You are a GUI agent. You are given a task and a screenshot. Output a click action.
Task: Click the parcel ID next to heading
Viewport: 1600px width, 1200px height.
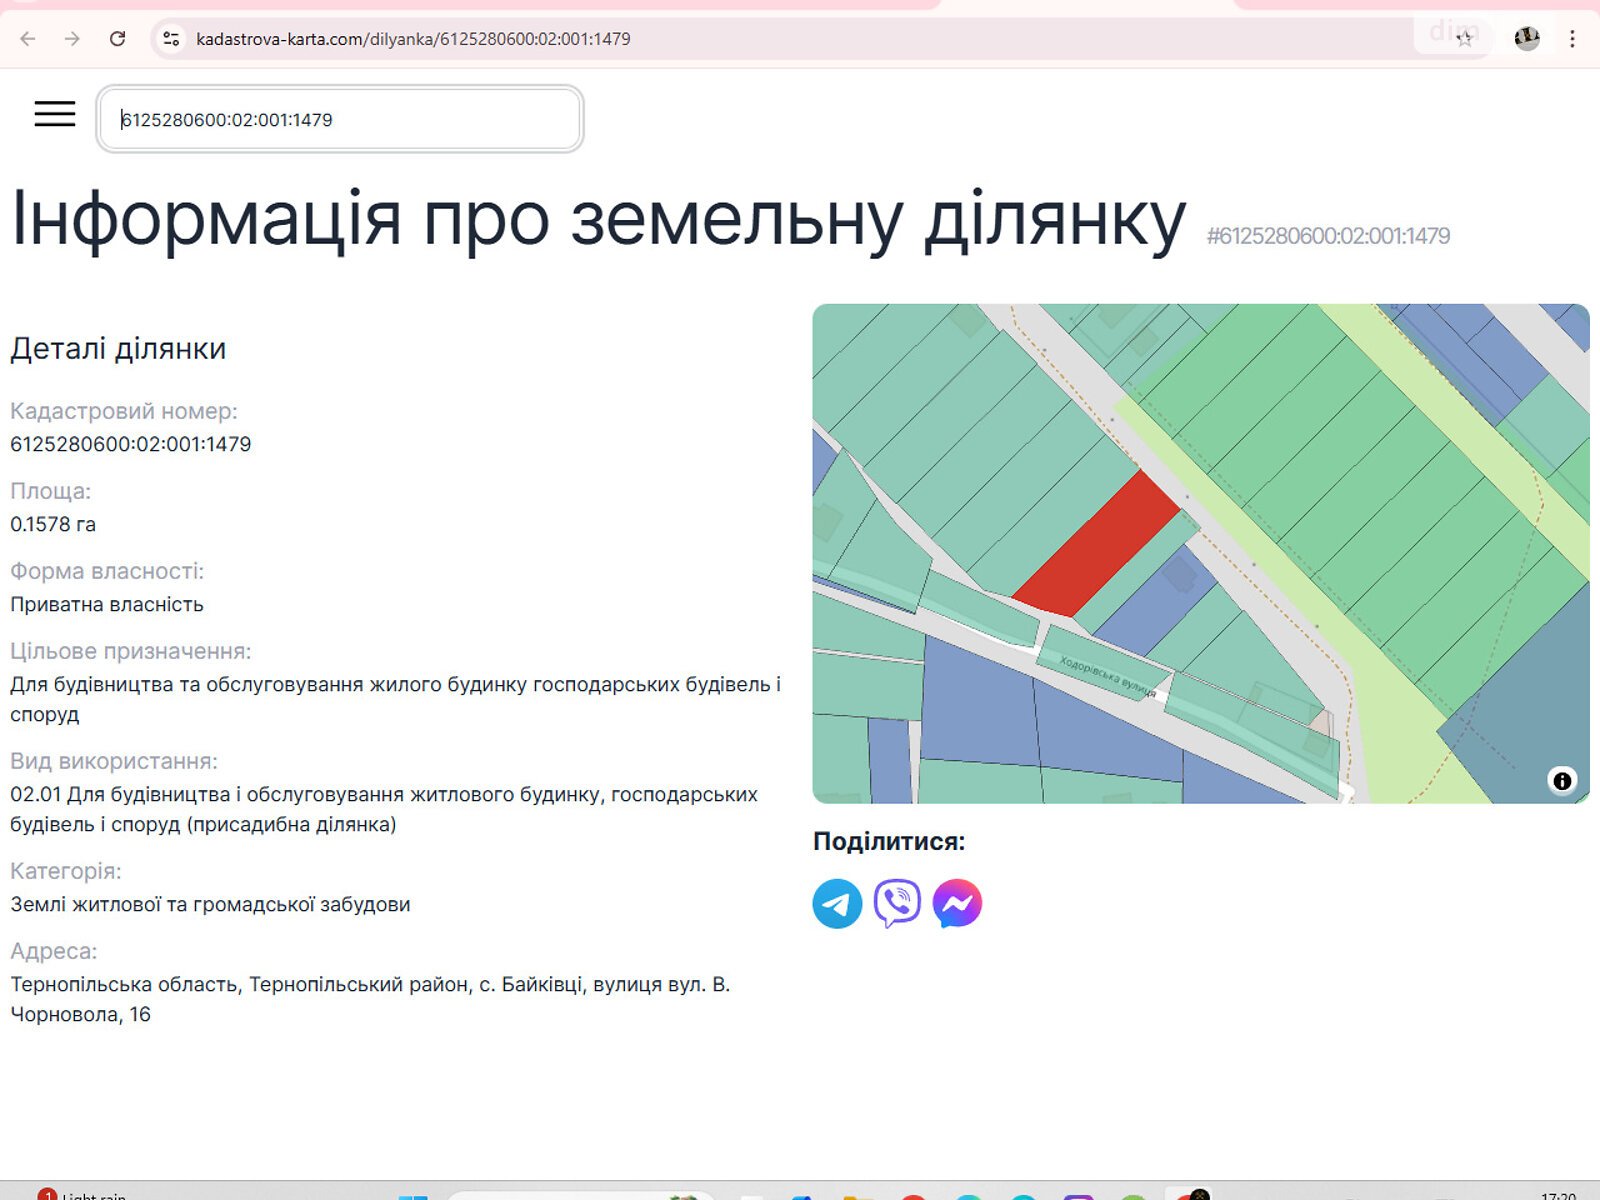[x=1328, y=236]
